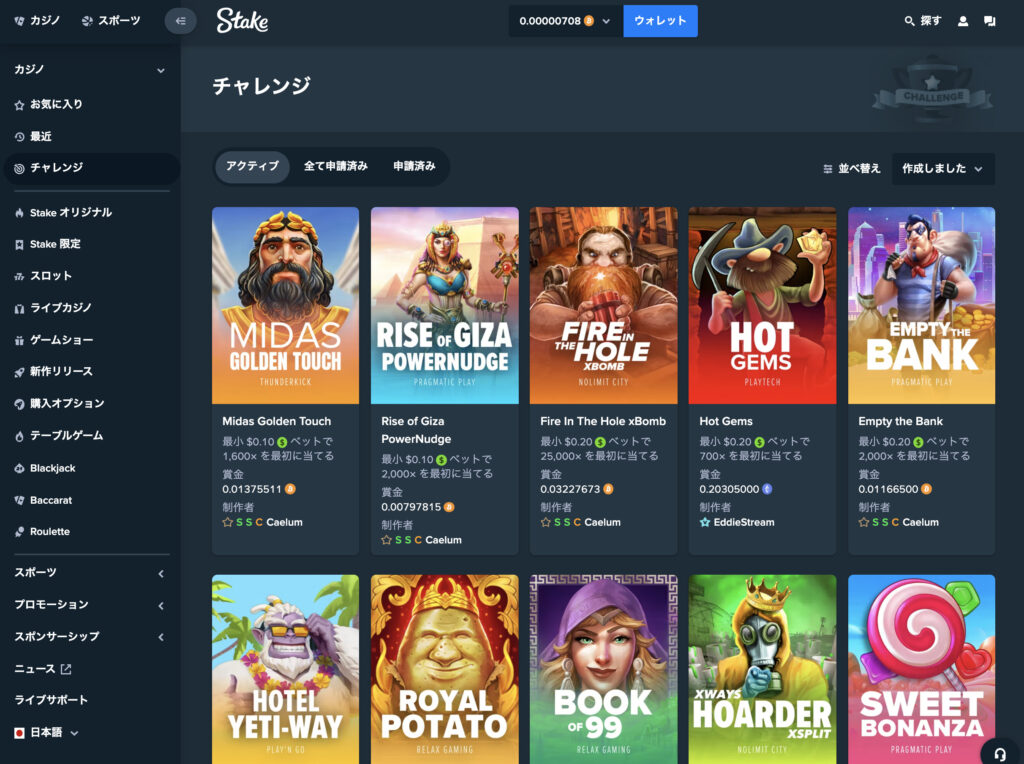The image size is (1024, 764).
Task: Click the clock icon next to 最近
Action: click(20, 136)
